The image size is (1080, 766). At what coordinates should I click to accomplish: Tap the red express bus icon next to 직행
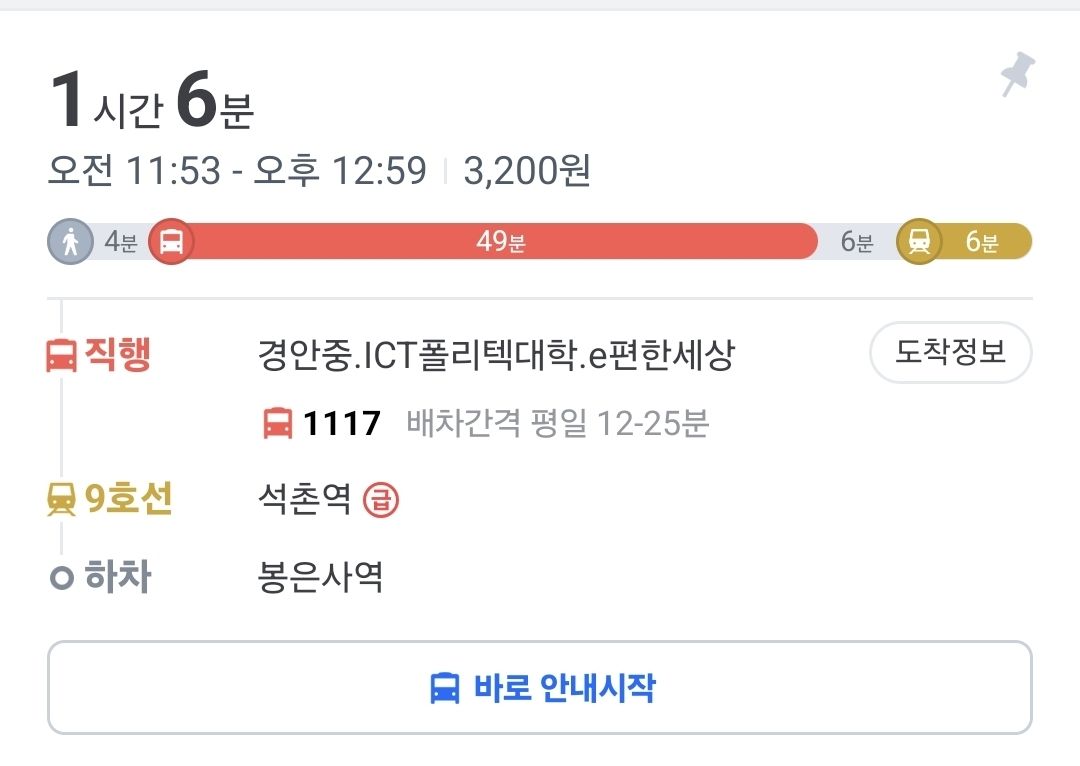(x=63, y=353)
